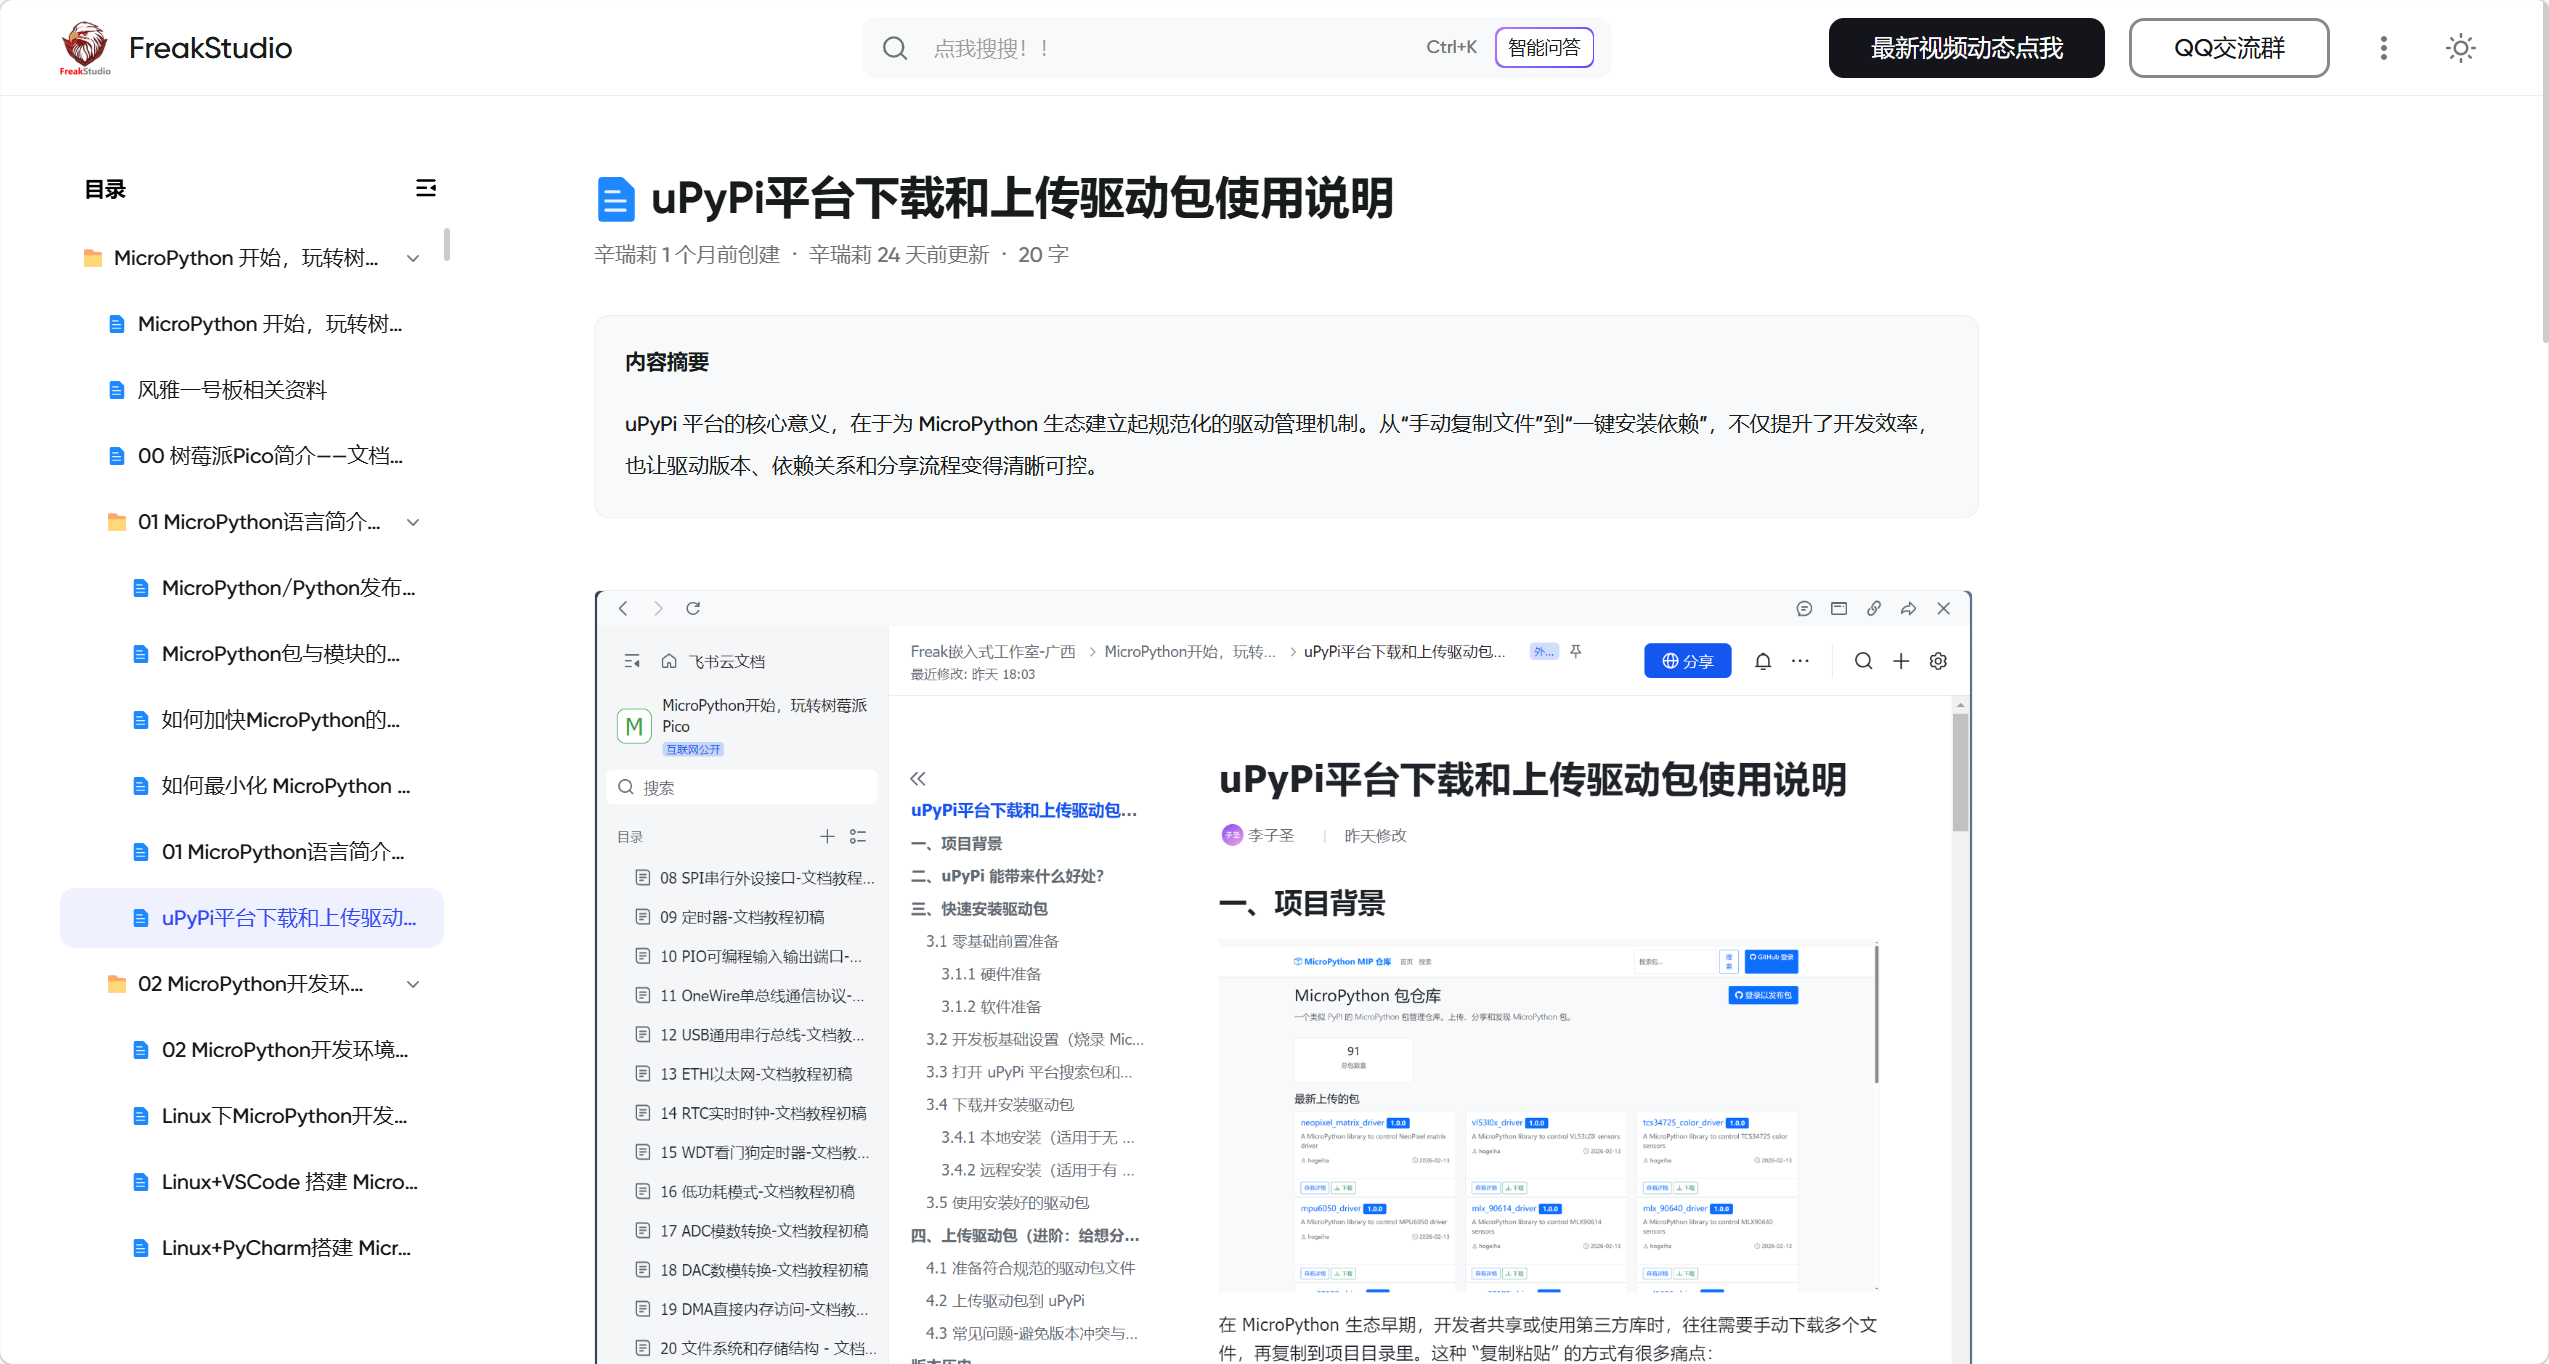Screen dimensions: 2549x1364
Task: Open 08 SPI串行外设接口 in Feishu list
Action: pyautogui.click(x=755, y=877)
